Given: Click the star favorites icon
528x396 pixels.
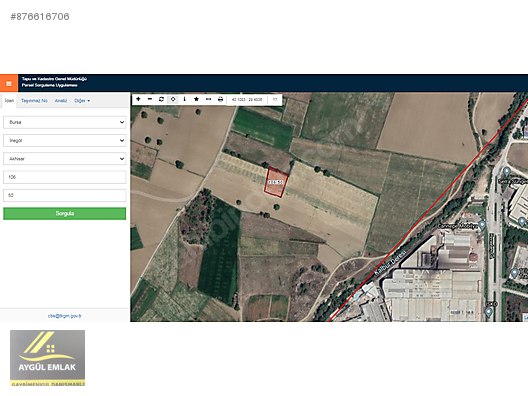Looking at the screenshot, I should [x=196, y=99].
